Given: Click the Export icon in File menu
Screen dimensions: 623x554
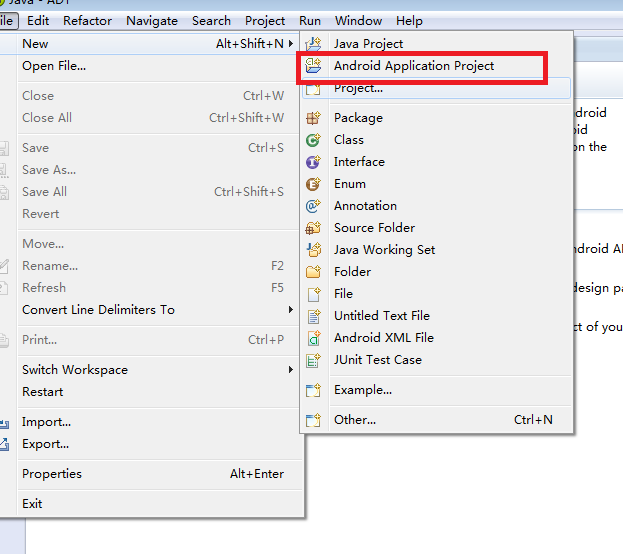Looking at the screenshot, I should pos(4,444).
